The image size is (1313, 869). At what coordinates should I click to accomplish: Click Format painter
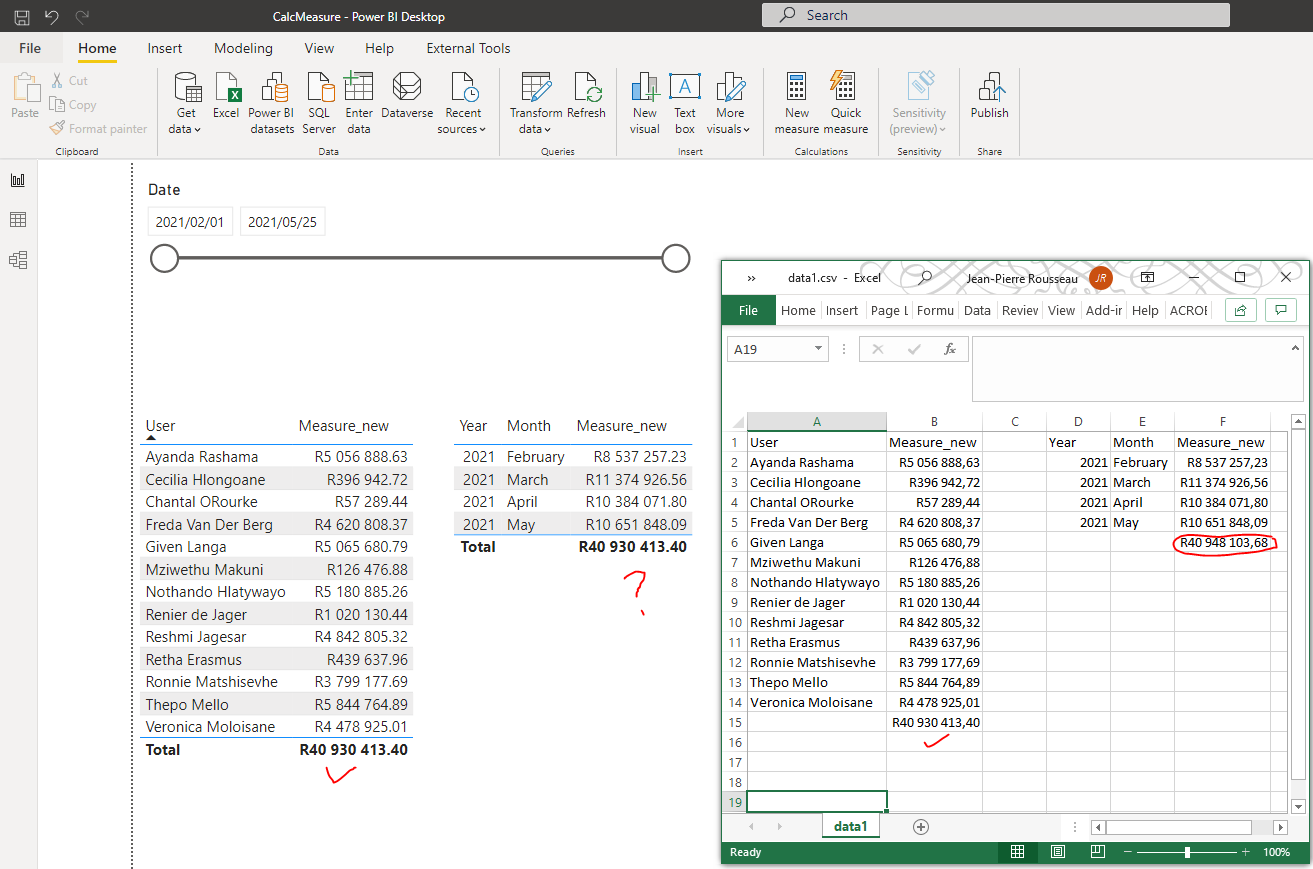coord(98,129)
